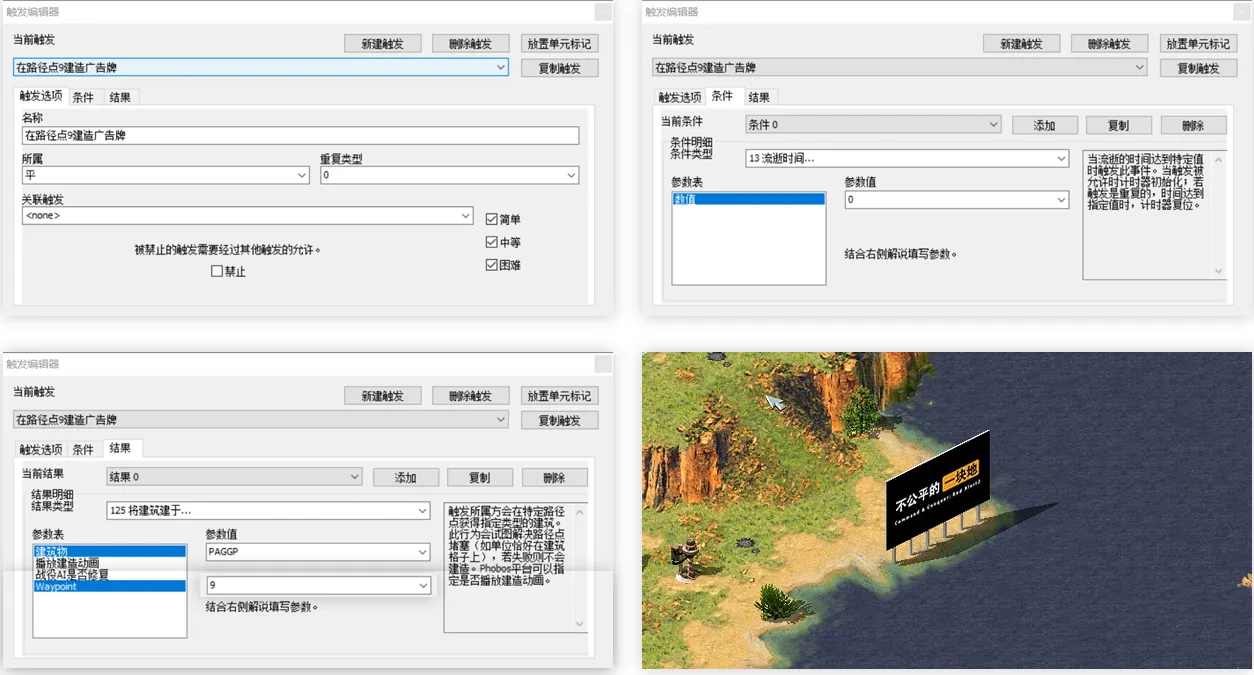Click 删除触发 in the 触发选项 tab window
1254x675 pixels.
tap(471, 44)
